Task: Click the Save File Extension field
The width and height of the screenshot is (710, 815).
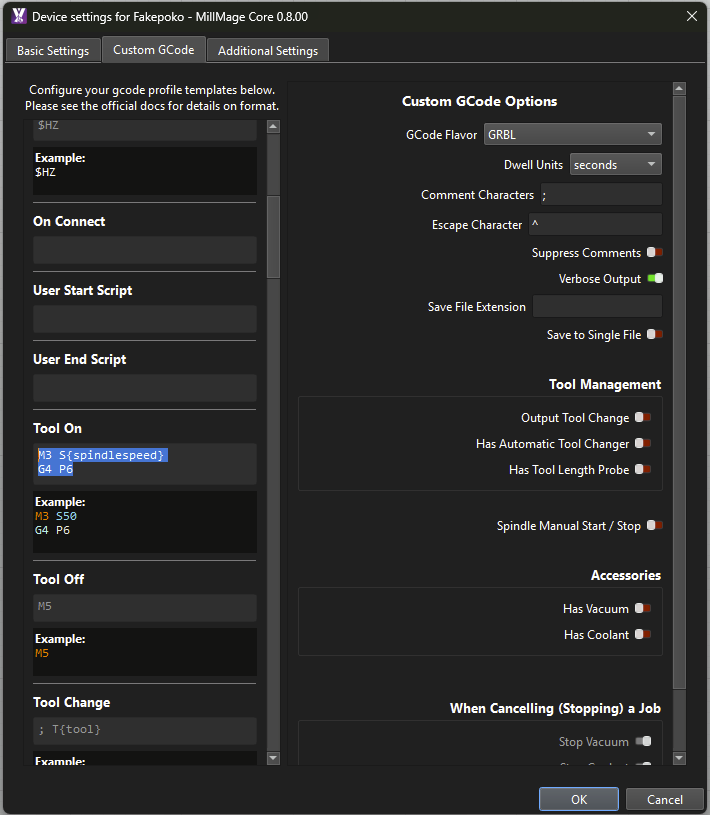Action: click(x=597, y=307)
